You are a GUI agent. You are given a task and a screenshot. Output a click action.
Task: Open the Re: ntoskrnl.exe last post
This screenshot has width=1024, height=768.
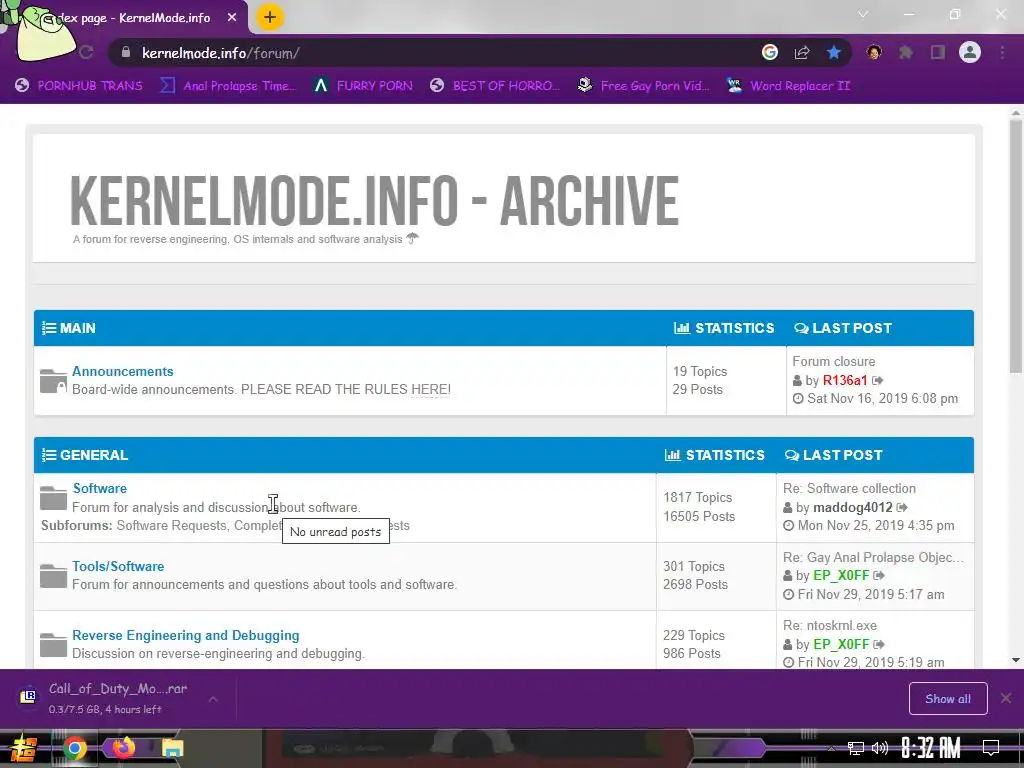coord(830,626)
